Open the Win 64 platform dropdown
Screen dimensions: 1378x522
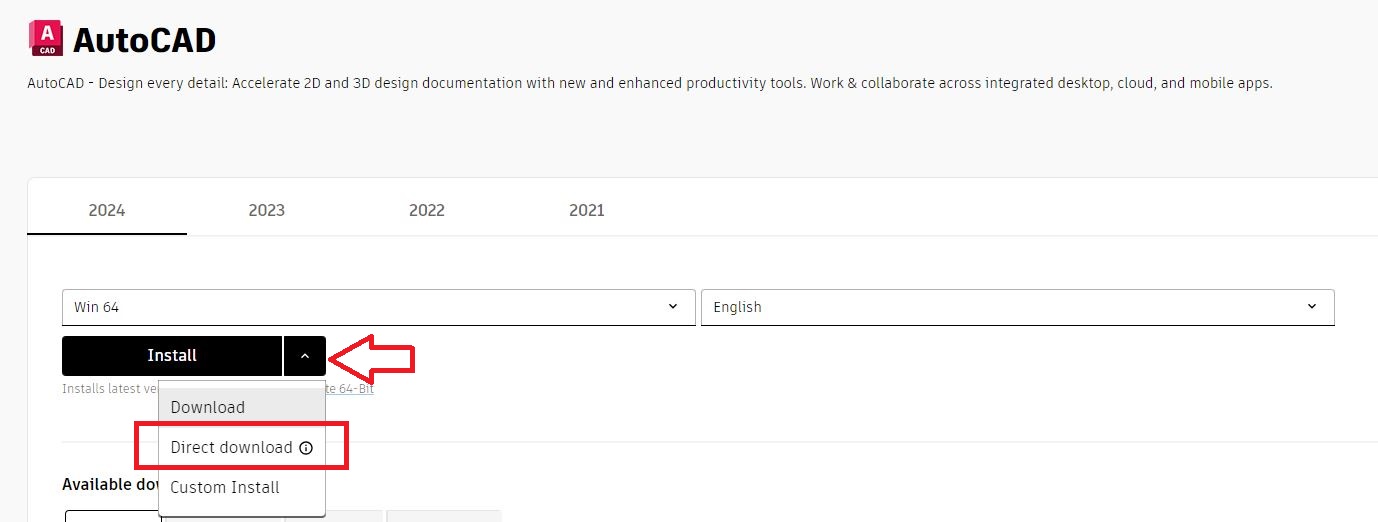tap(378, 307)
